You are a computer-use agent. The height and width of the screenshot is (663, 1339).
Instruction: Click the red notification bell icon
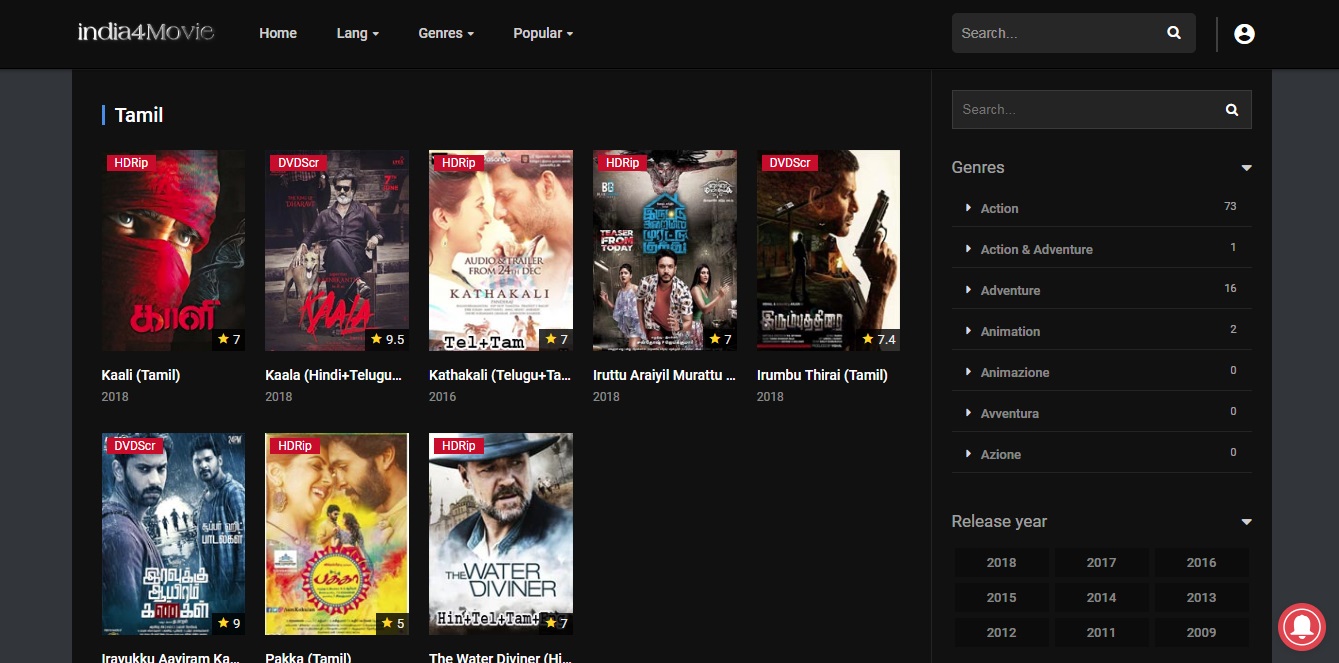click(1302, 626)
